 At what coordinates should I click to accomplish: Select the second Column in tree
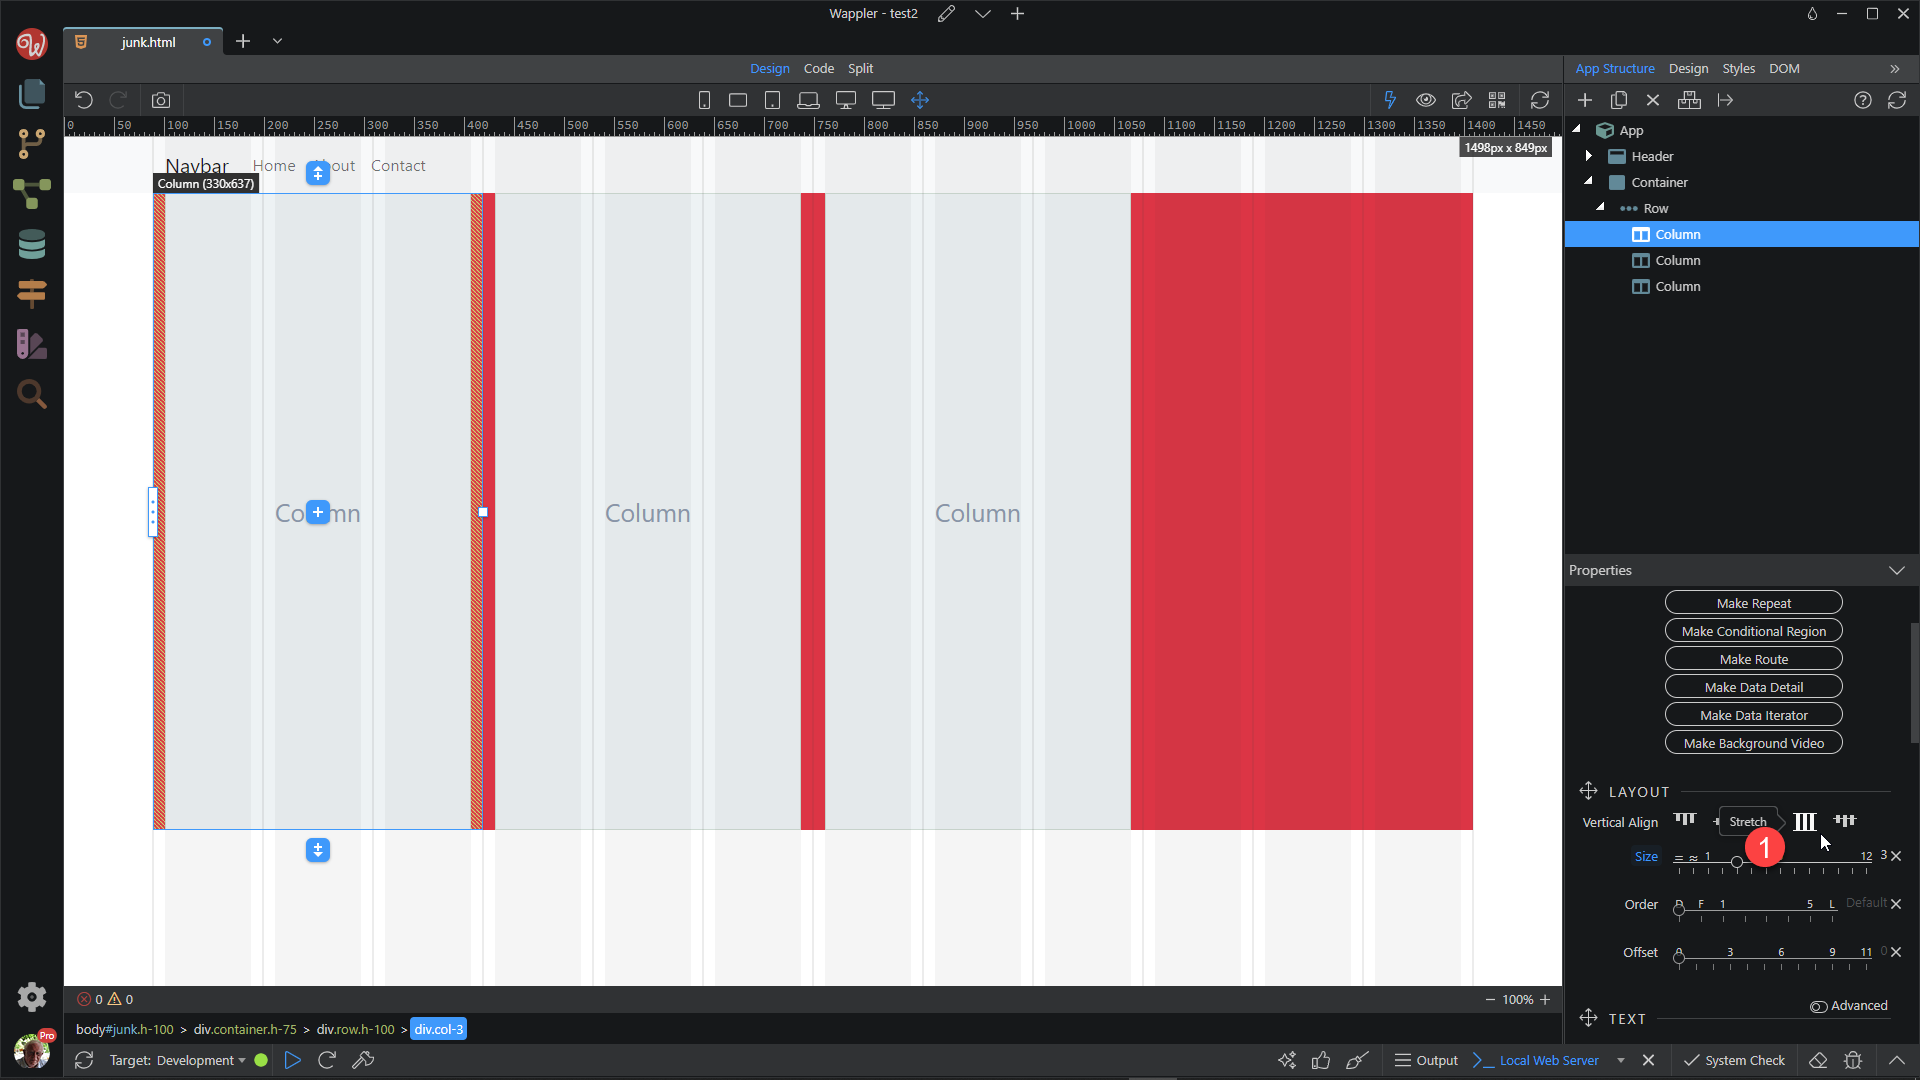(1677, 260)
